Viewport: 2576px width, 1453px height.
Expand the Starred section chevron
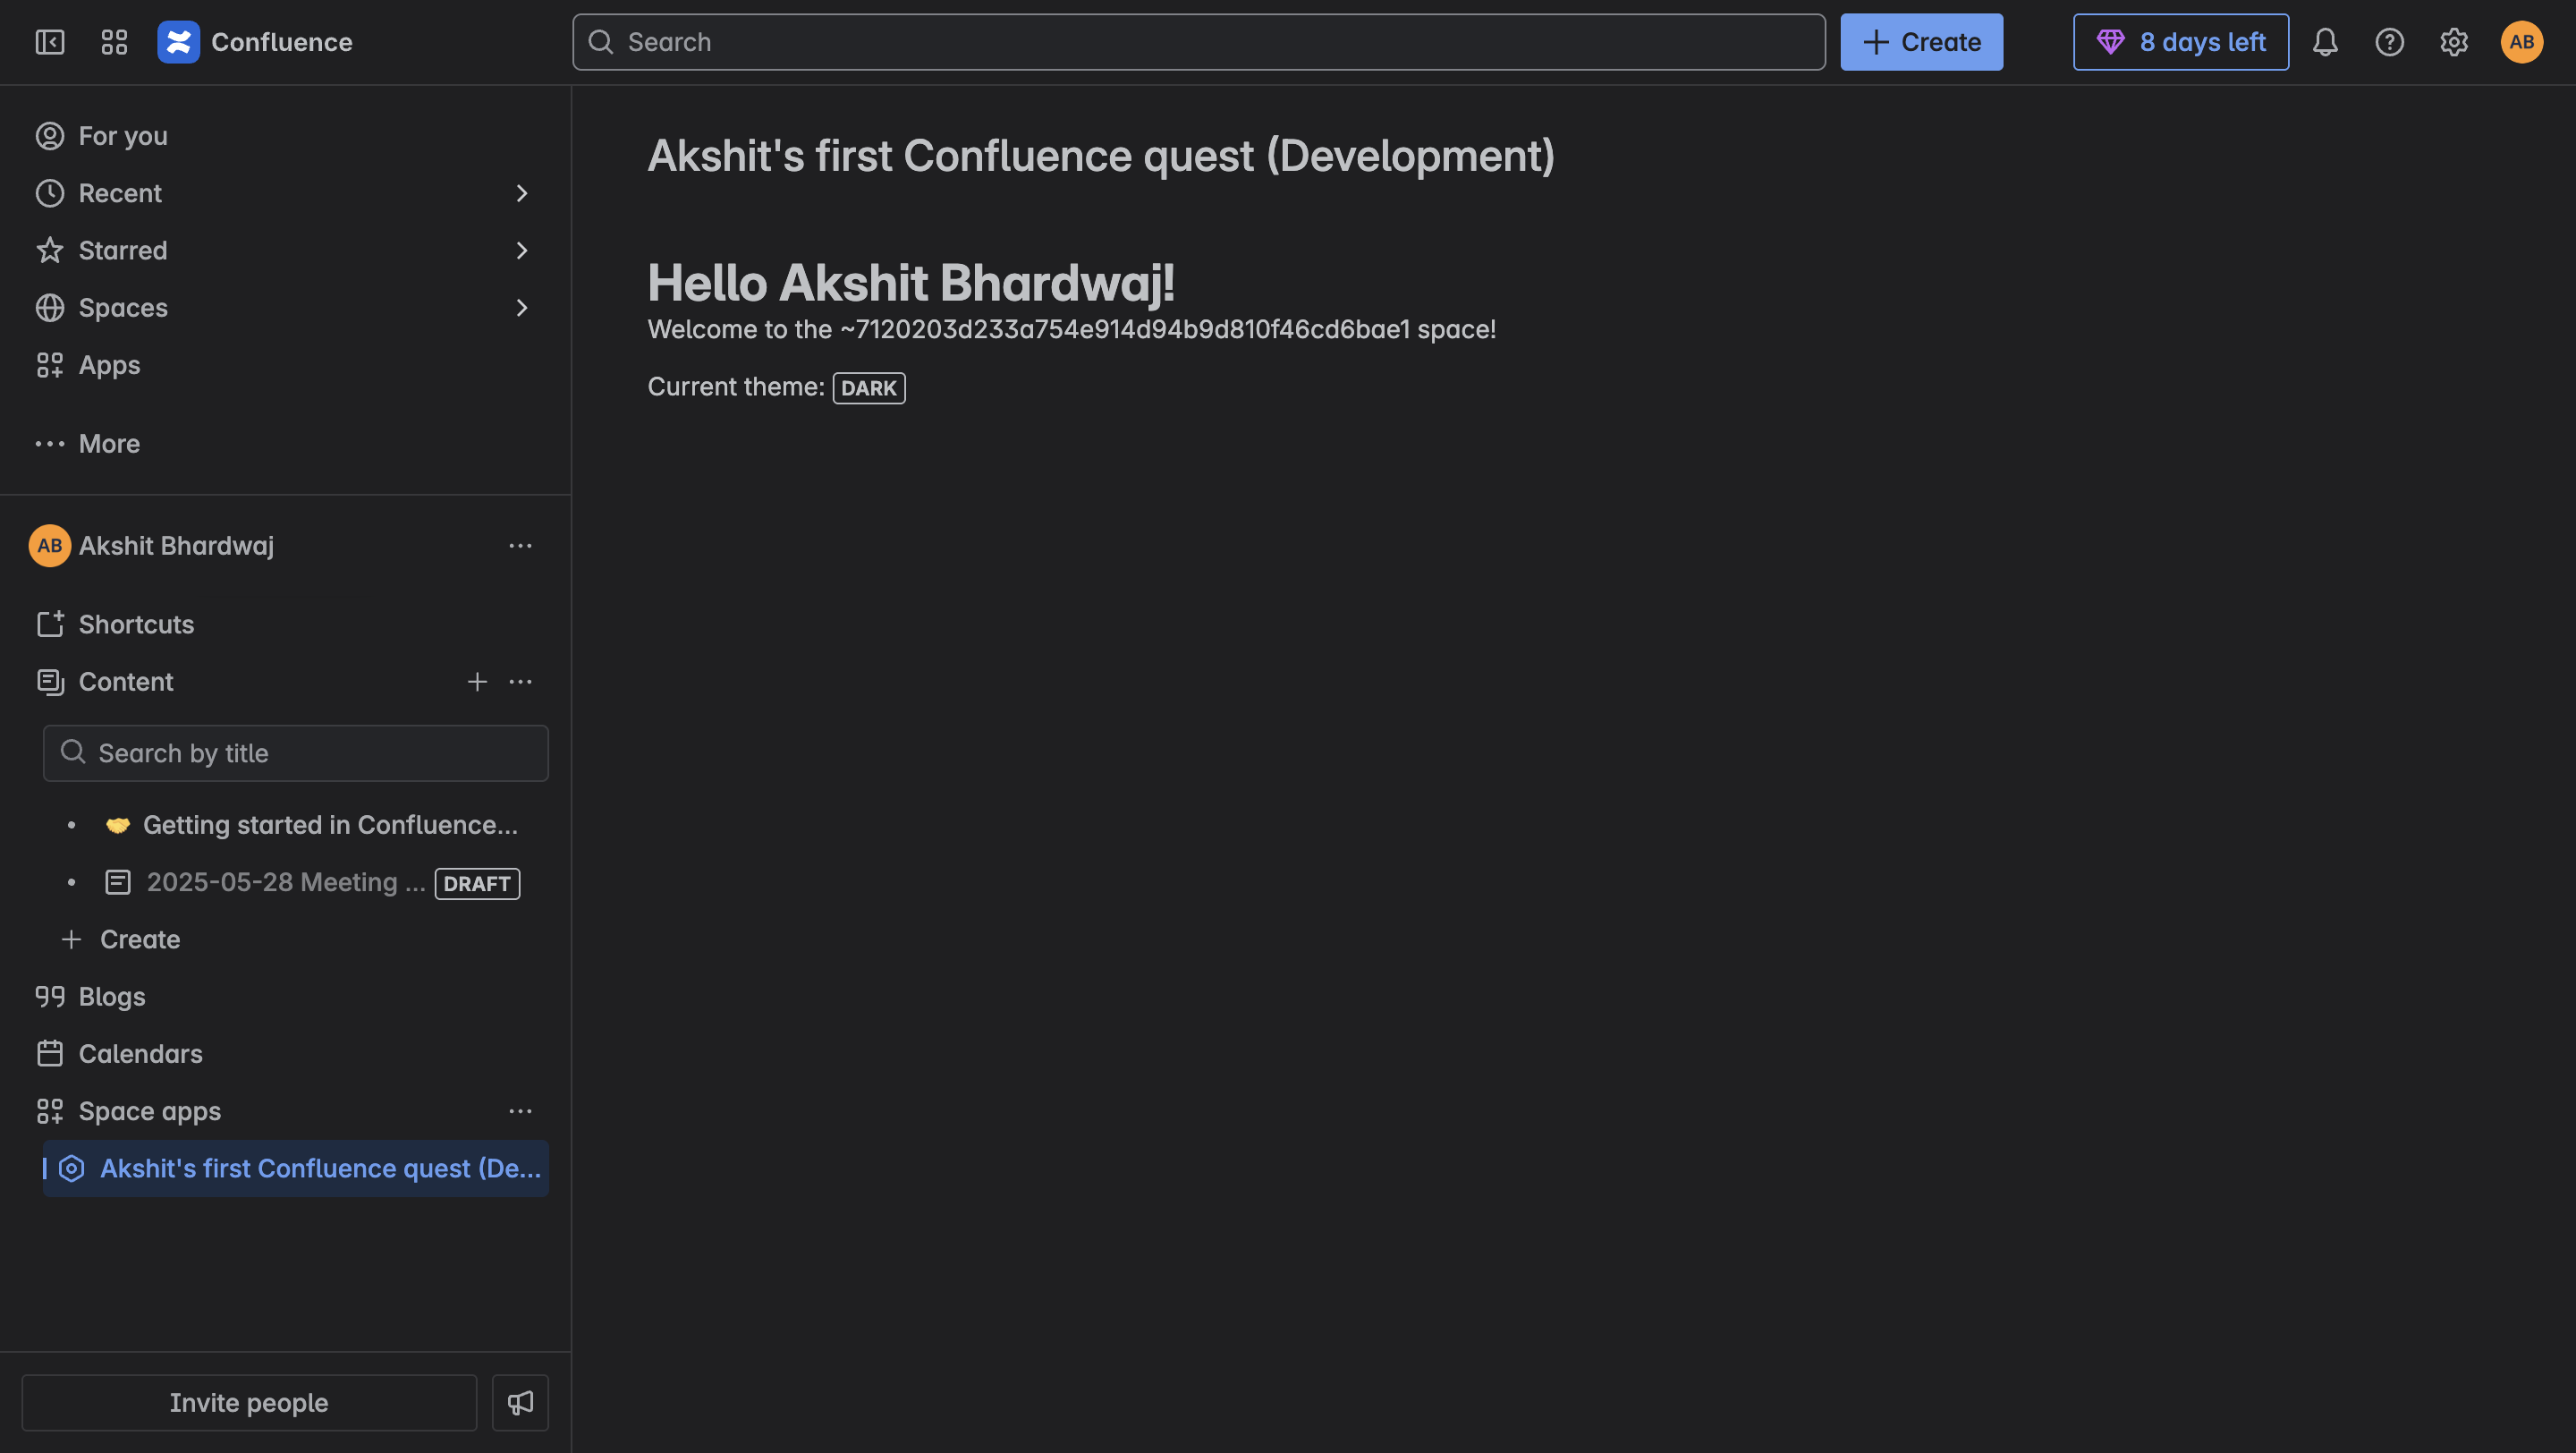tap(521, 250)
